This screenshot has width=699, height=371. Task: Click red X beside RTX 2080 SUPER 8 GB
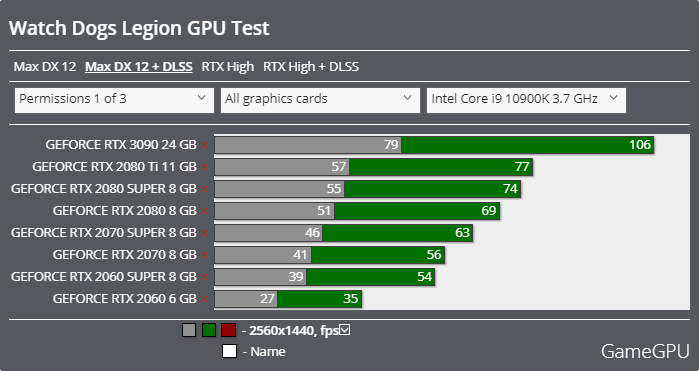click(204, 189)
